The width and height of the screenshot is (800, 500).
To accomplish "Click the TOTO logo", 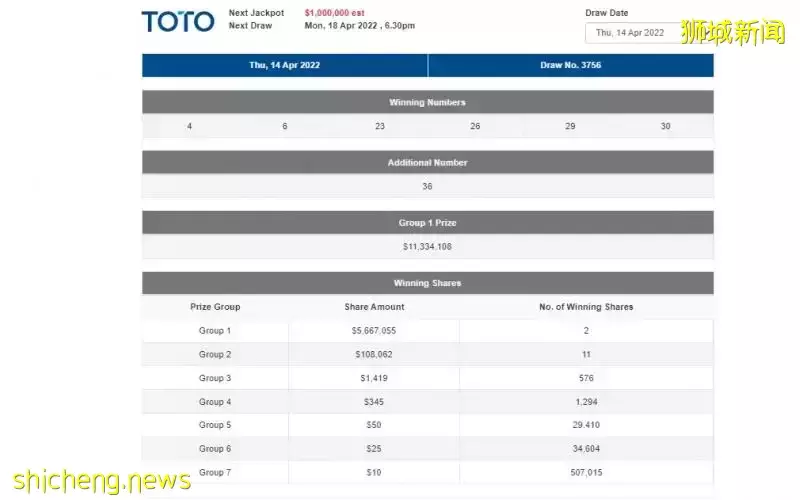I will click(178, 22).
